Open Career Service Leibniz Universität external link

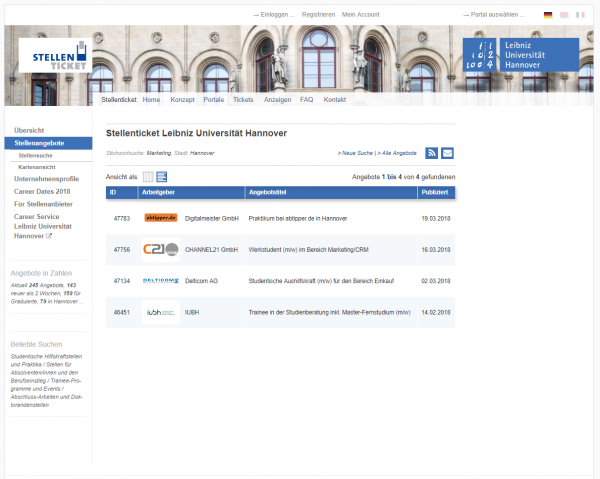click(43, 226)
